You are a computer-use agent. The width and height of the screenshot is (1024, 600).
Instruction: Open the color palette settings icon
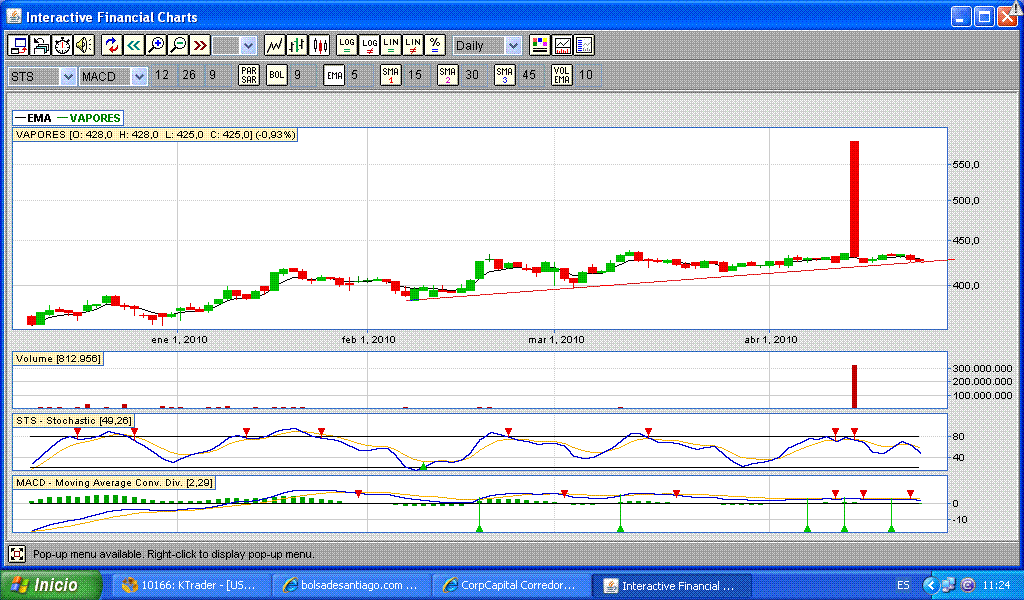point(539,45)
